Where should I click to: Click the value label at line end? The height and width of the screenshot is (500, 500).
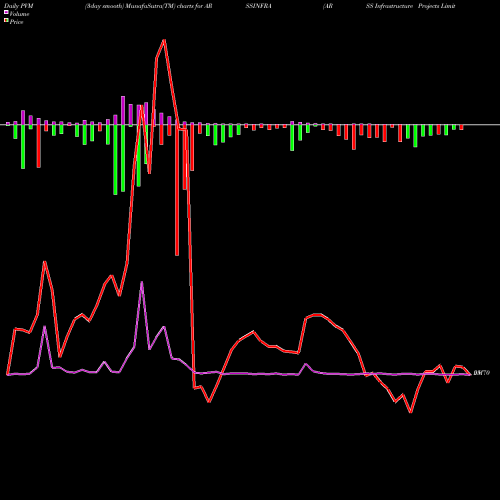coord(482,373)
